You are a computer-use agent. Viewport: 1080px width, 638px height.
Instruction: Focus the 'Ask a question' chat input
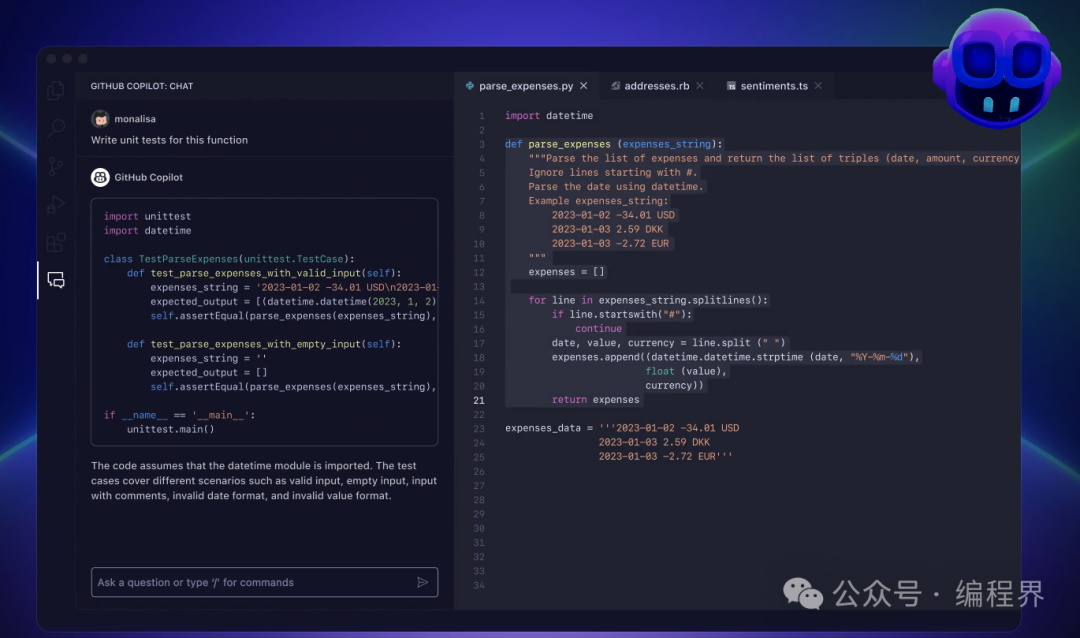pos(264,582)
